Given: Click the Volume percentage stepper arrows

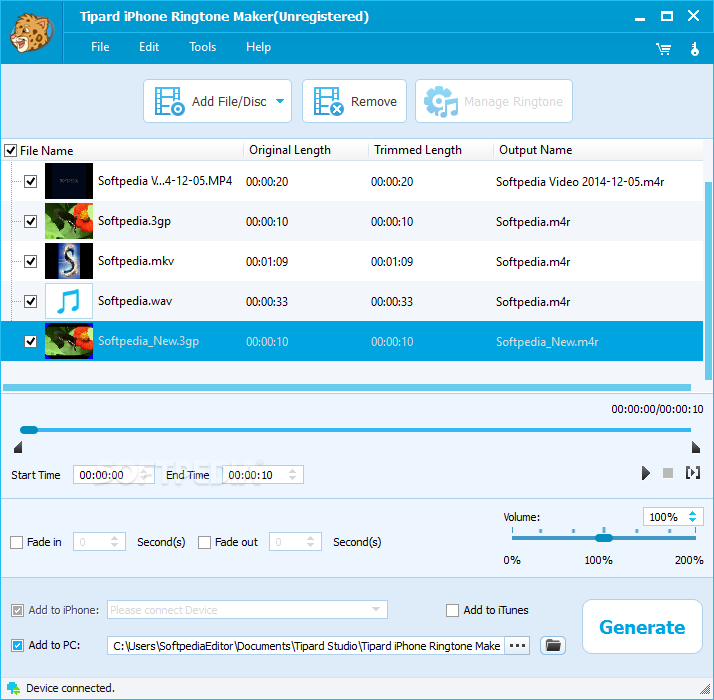Looking at the screenshot, I should pyautogui.click(x=693, y=516).
